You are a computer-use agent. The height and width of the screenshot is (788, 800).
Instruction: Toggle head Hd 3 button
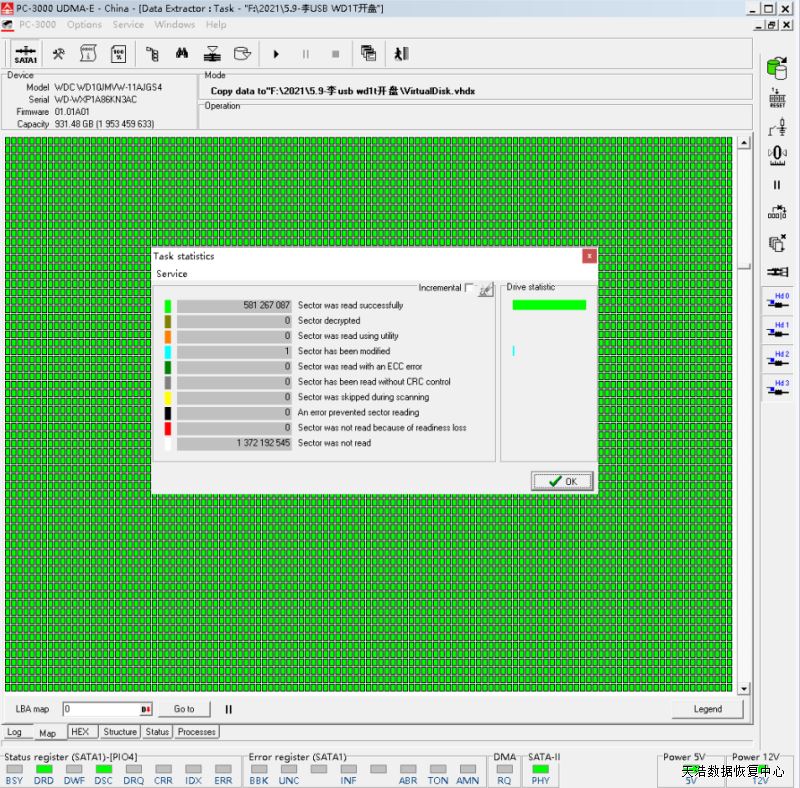(777, 389)
